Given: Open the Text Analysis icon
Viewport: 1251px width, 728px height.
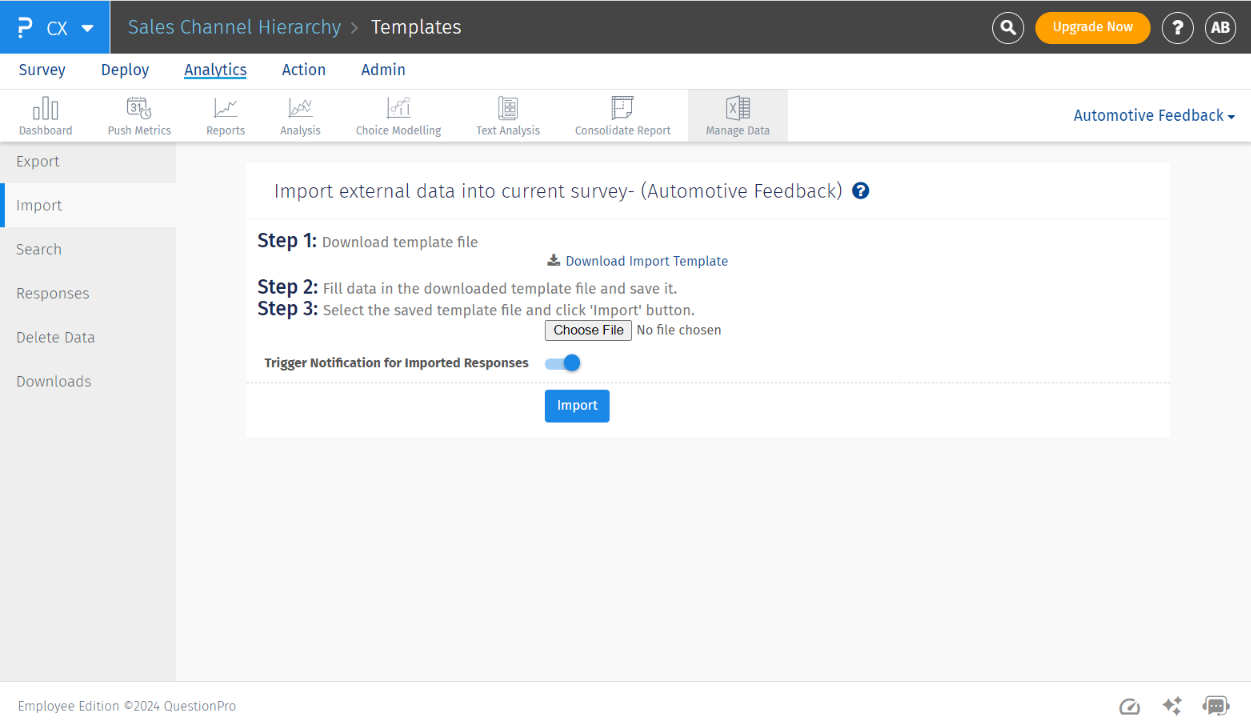Looking at the screenshot, I should (x=507, y=109).
